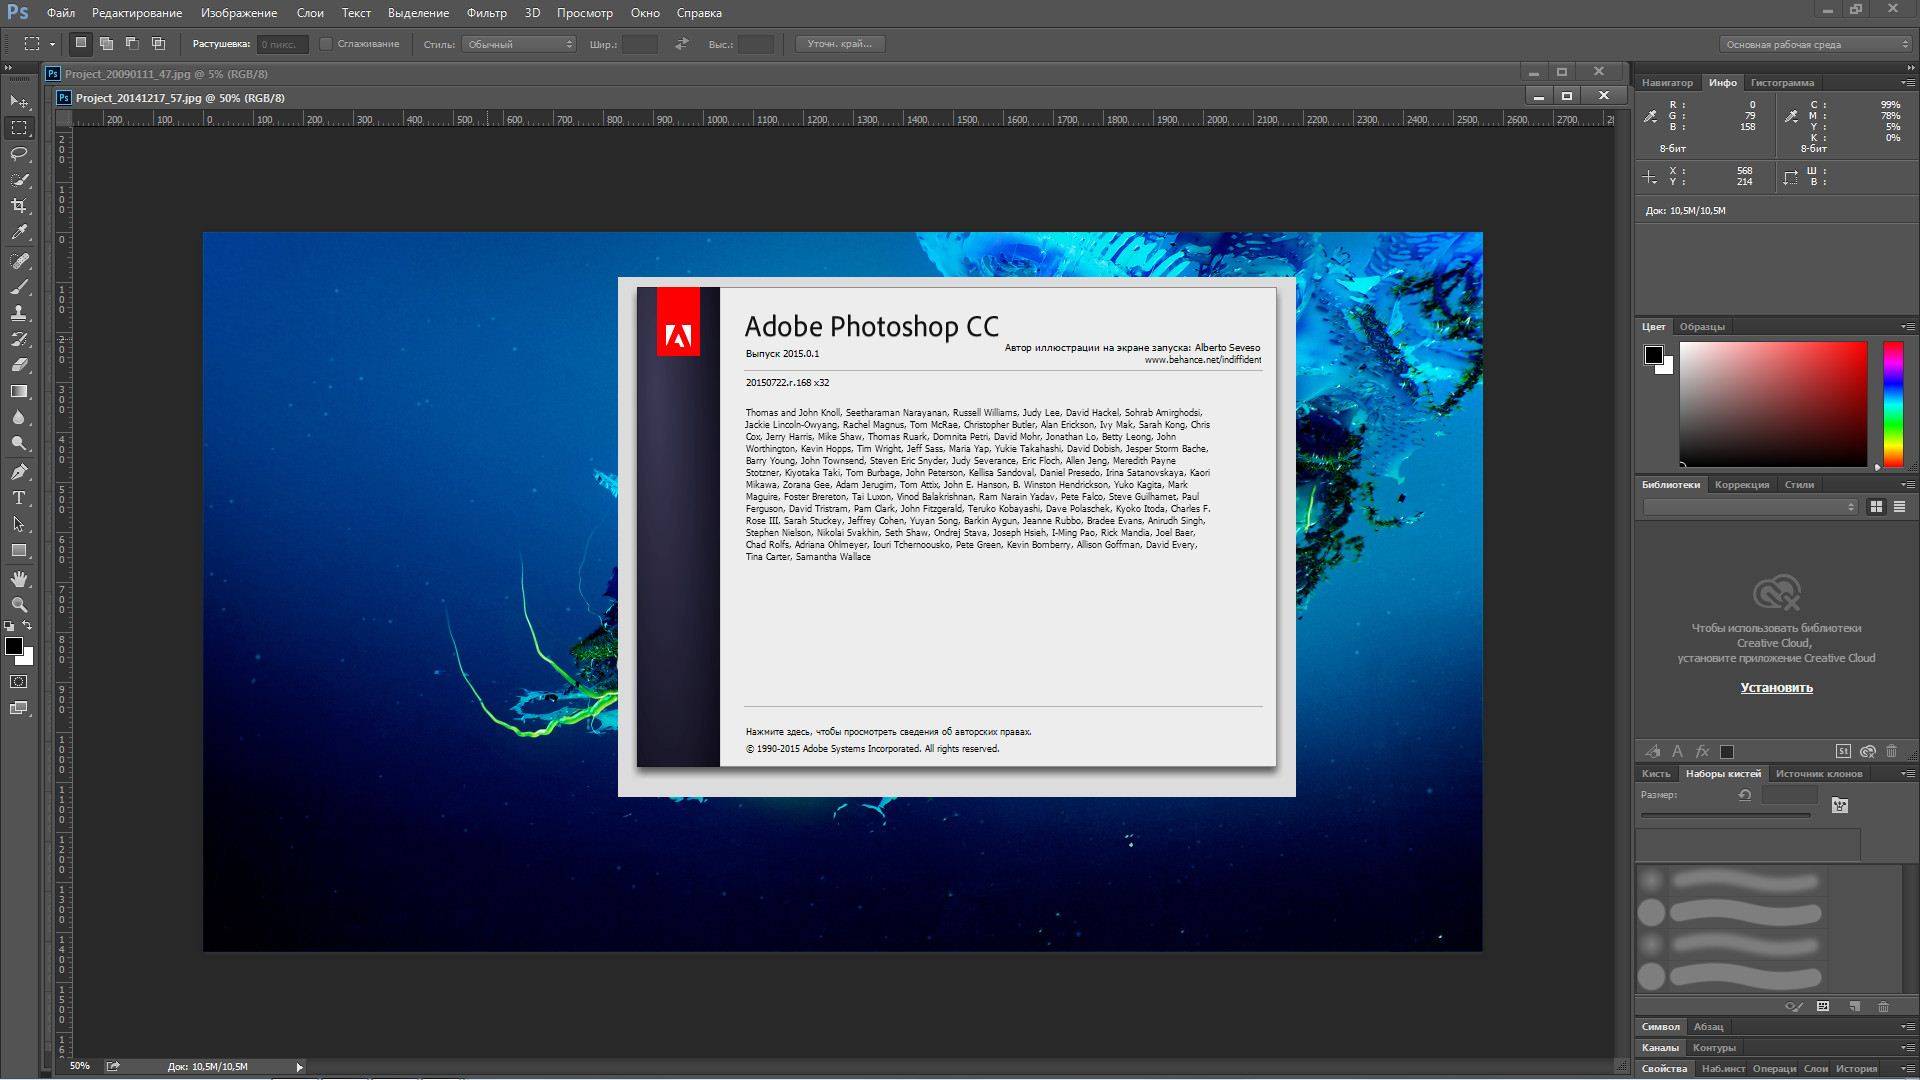The height and width of the screenshot is (1080, 1920).
Task: Select the Blur tool
Action: pos(19,417)
